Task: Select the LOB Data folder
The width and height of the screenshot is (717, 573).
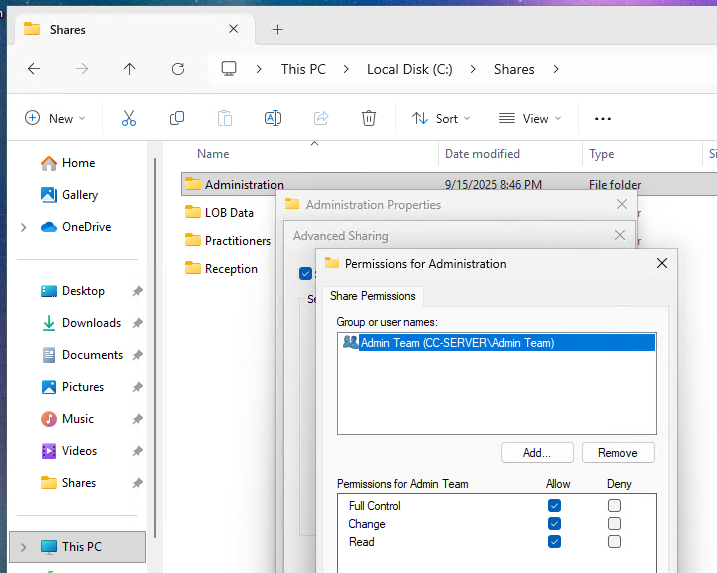Action: (x=219, y=213)
